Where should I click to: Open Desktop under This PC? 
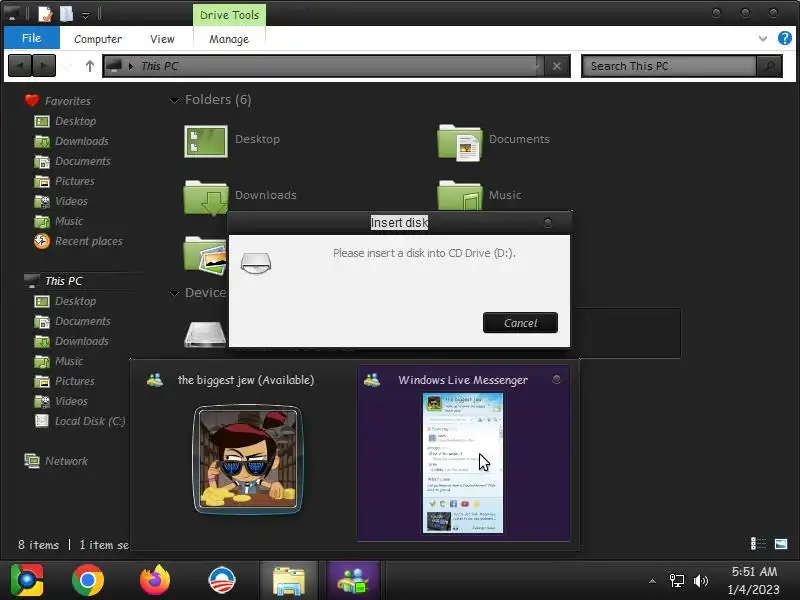click(x=75, y=301)
